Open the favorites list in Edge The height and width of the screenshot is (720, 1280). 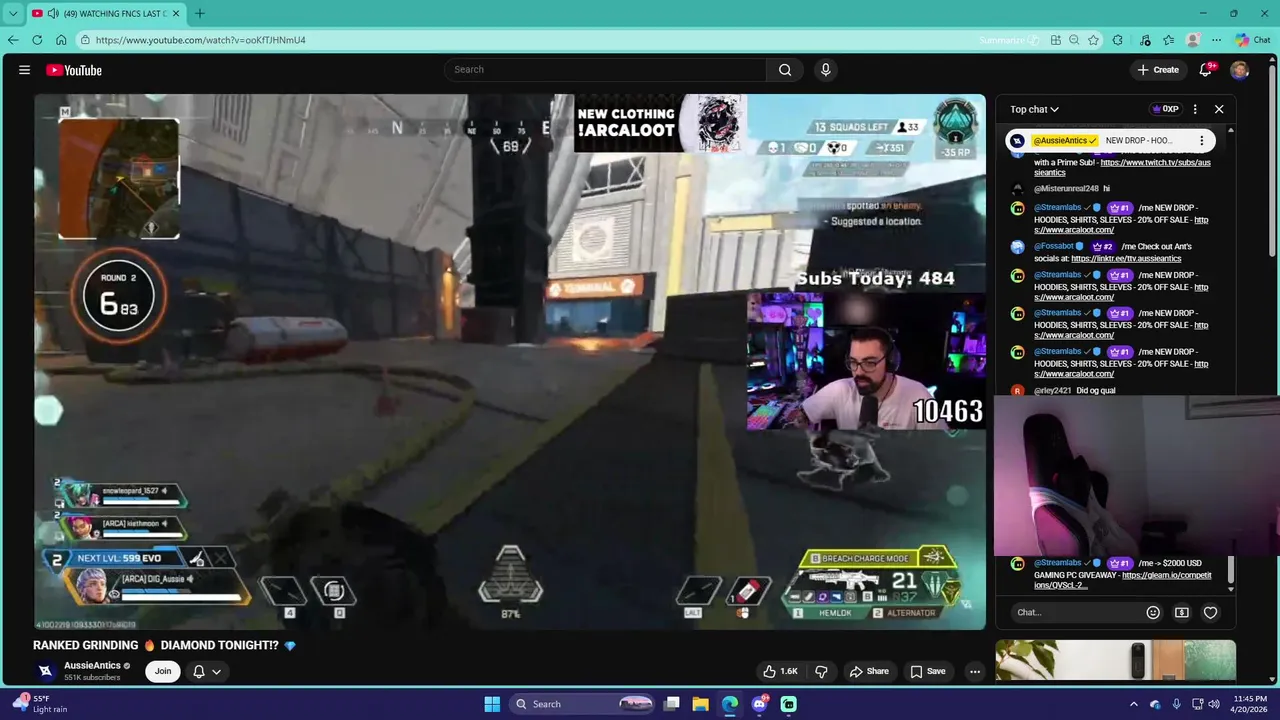point(1169,40)
